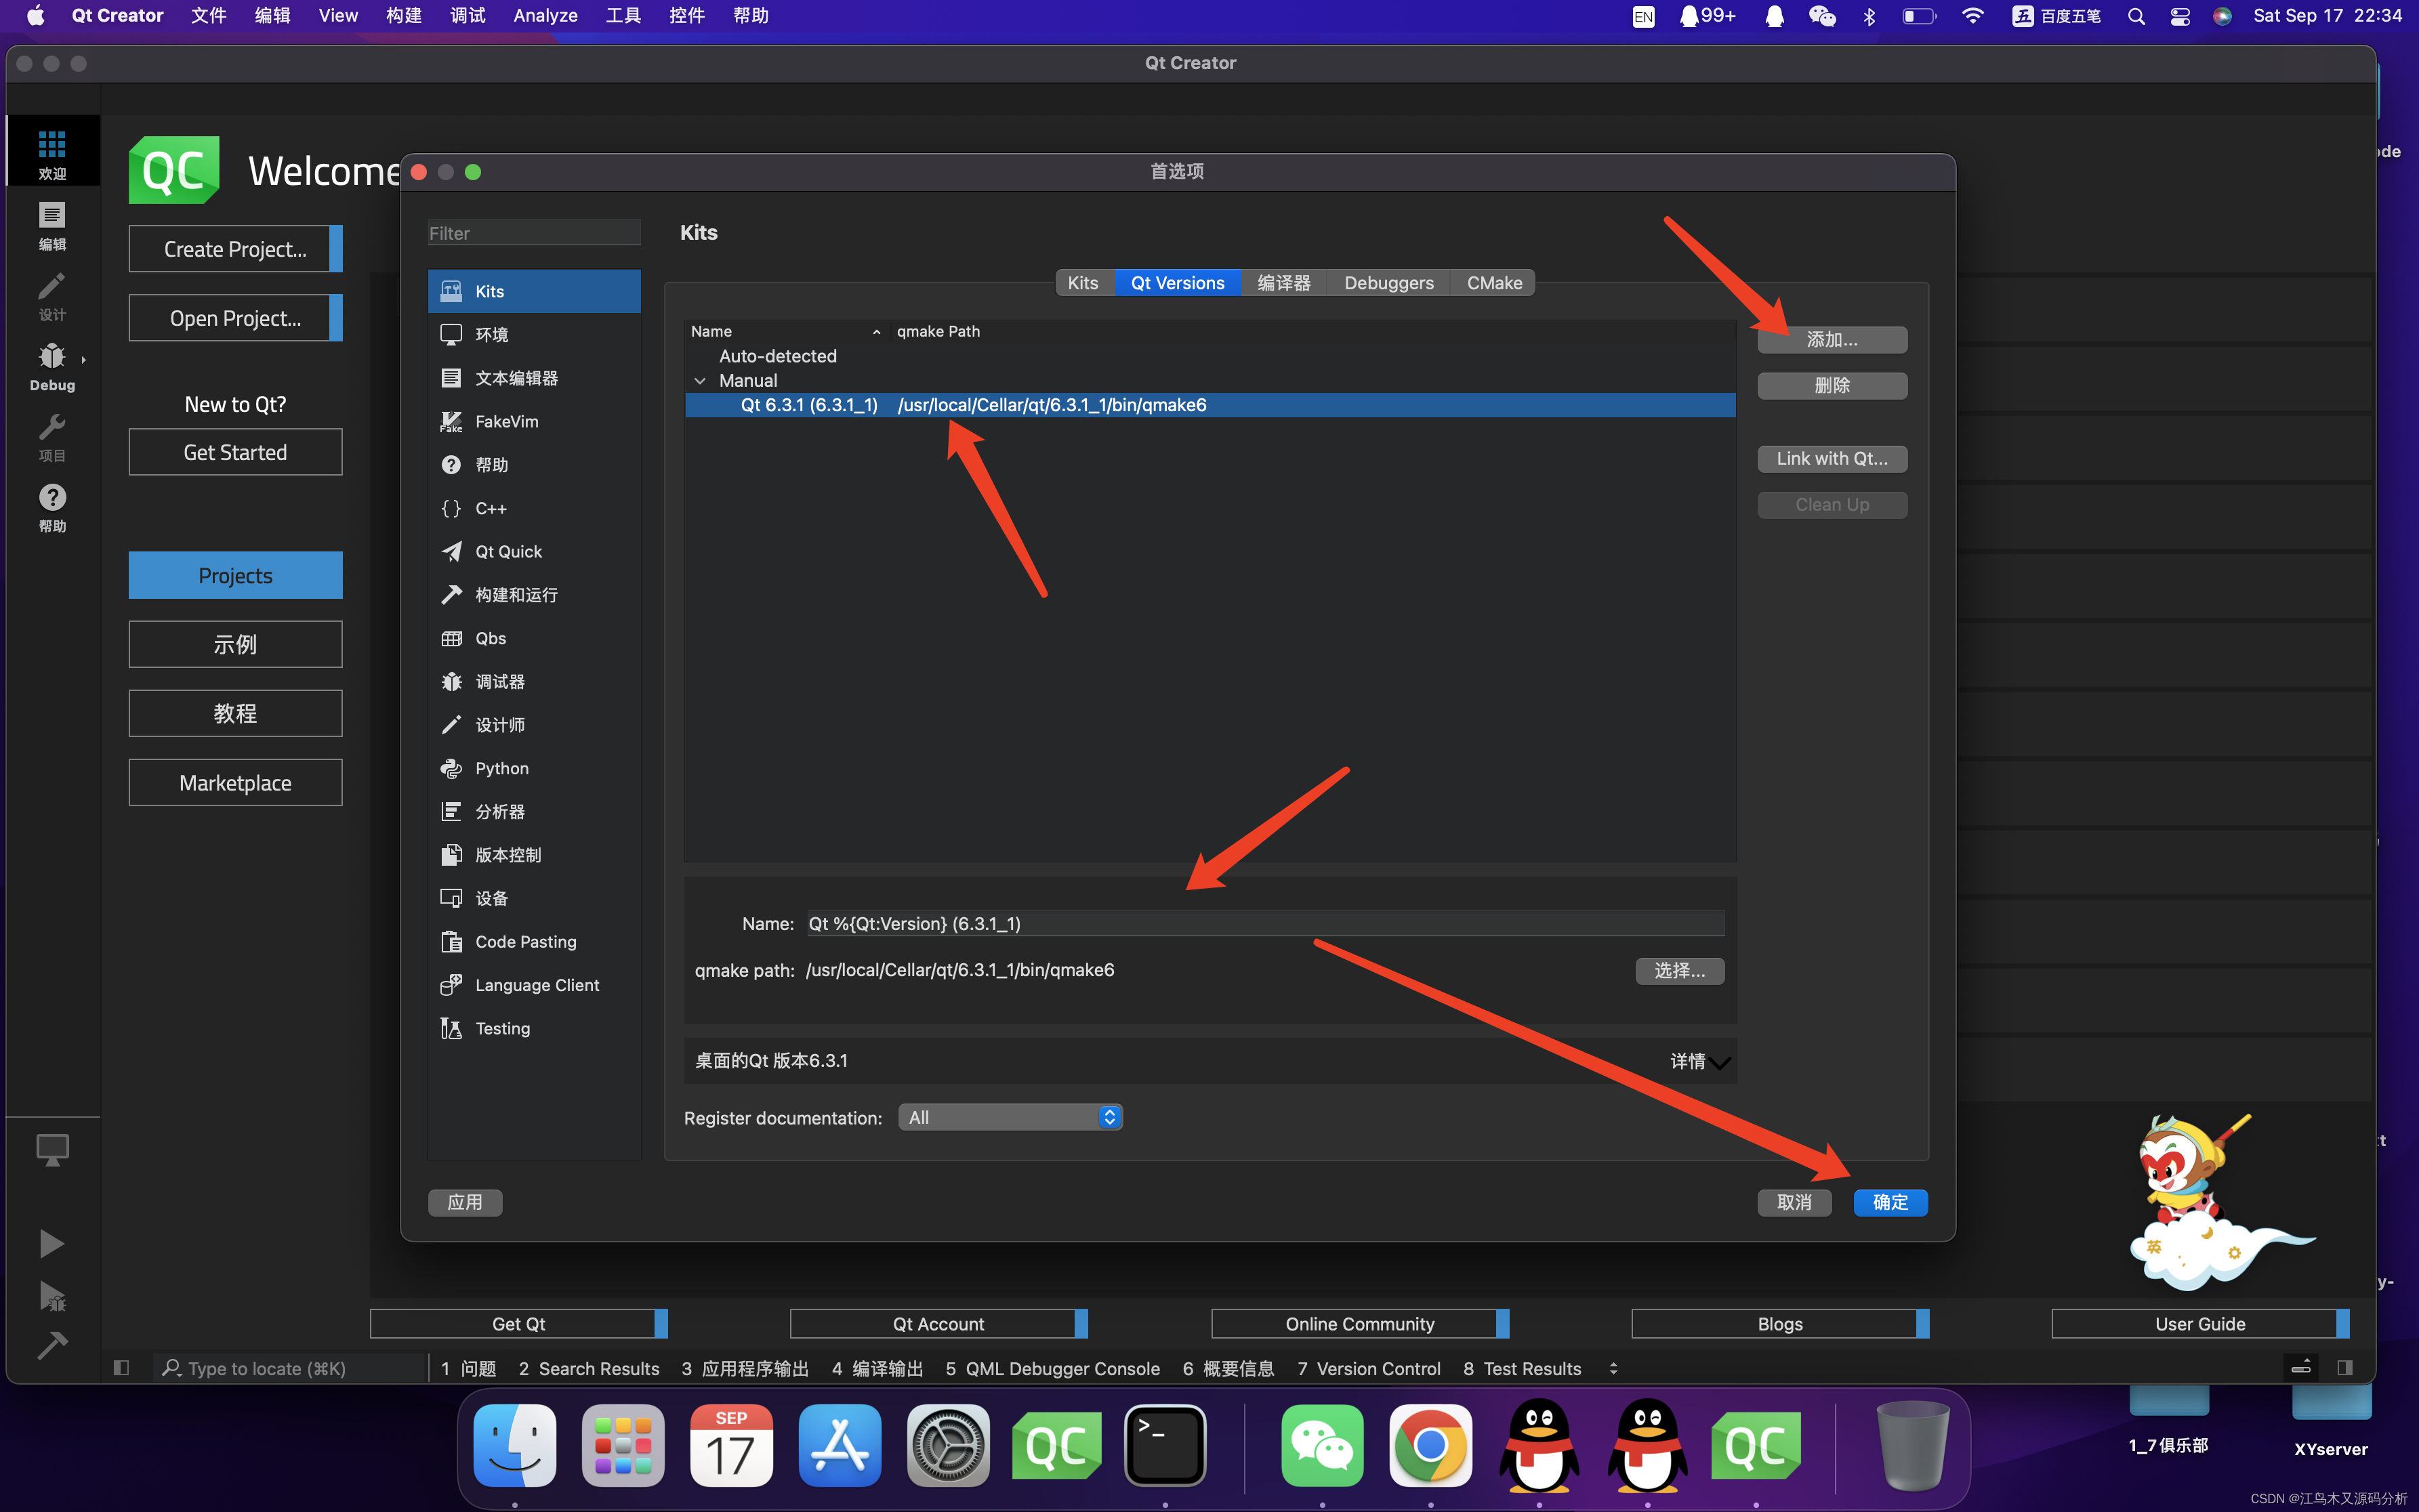Open FakeVim settings in preferences list
This screenshot has width=2419, height=1512.
(x=505, y=421)
